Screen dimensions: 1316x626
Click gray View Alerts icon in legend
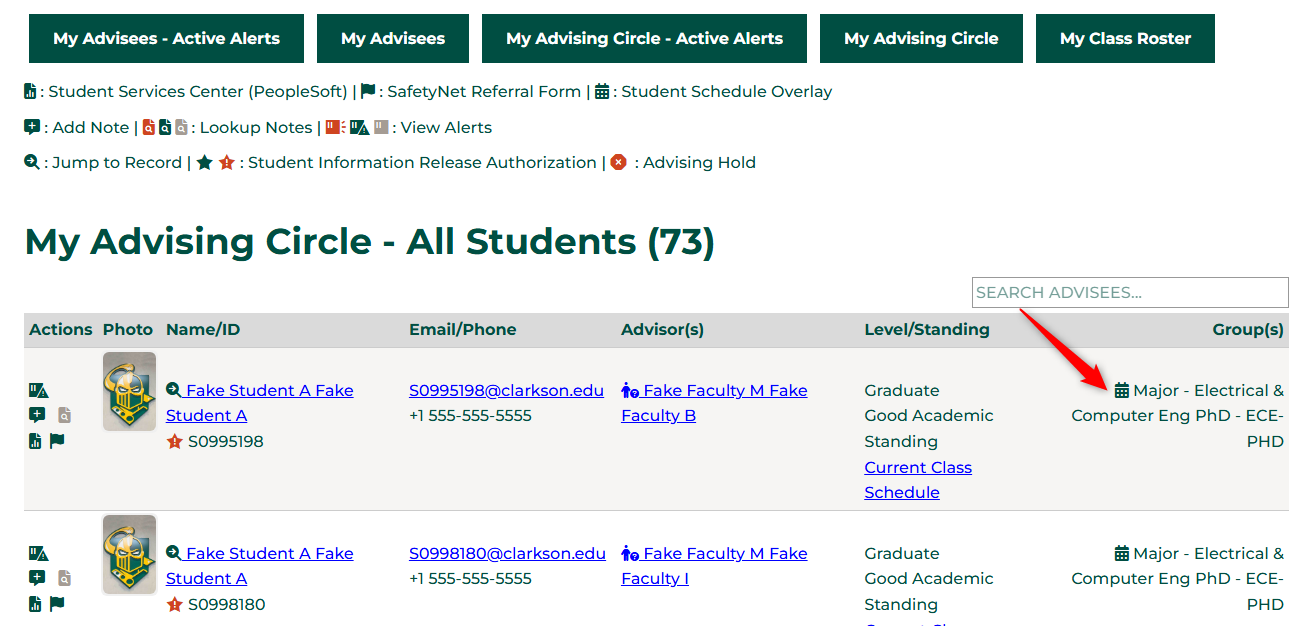click(381, 127)
